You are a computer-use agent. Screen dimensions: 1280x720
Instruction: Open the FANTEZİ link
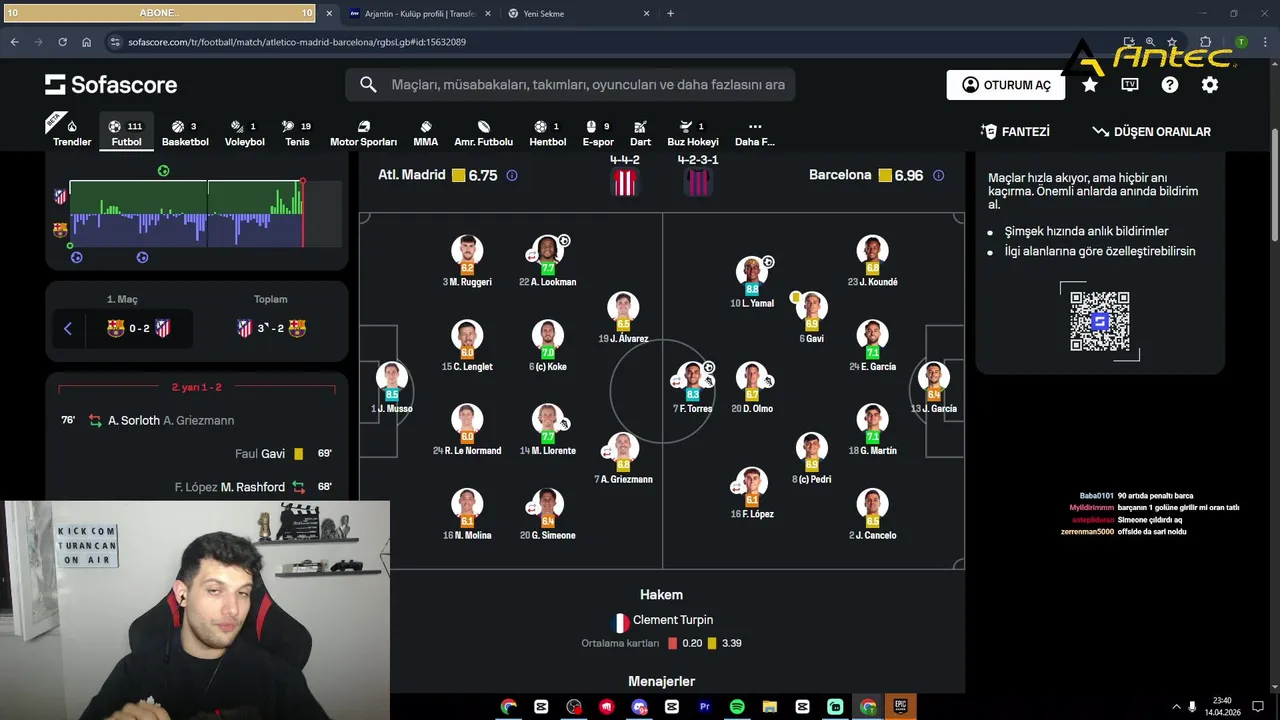(1015, 132)
